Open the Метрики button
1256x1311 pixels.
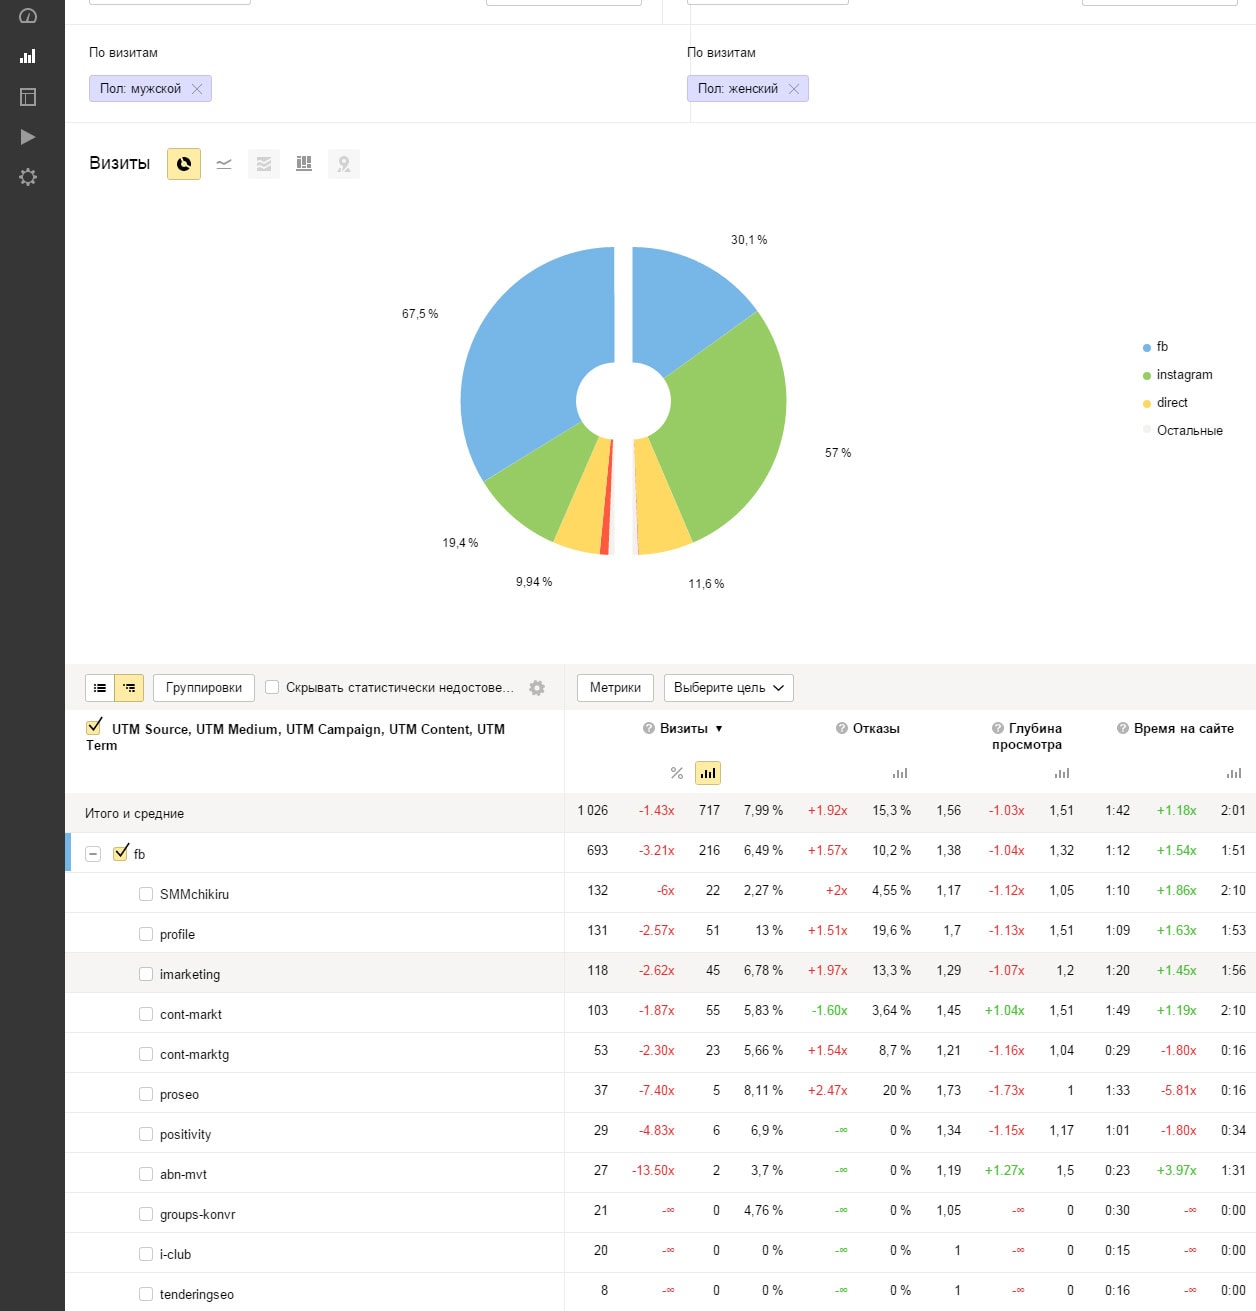(x=615, y=688)
